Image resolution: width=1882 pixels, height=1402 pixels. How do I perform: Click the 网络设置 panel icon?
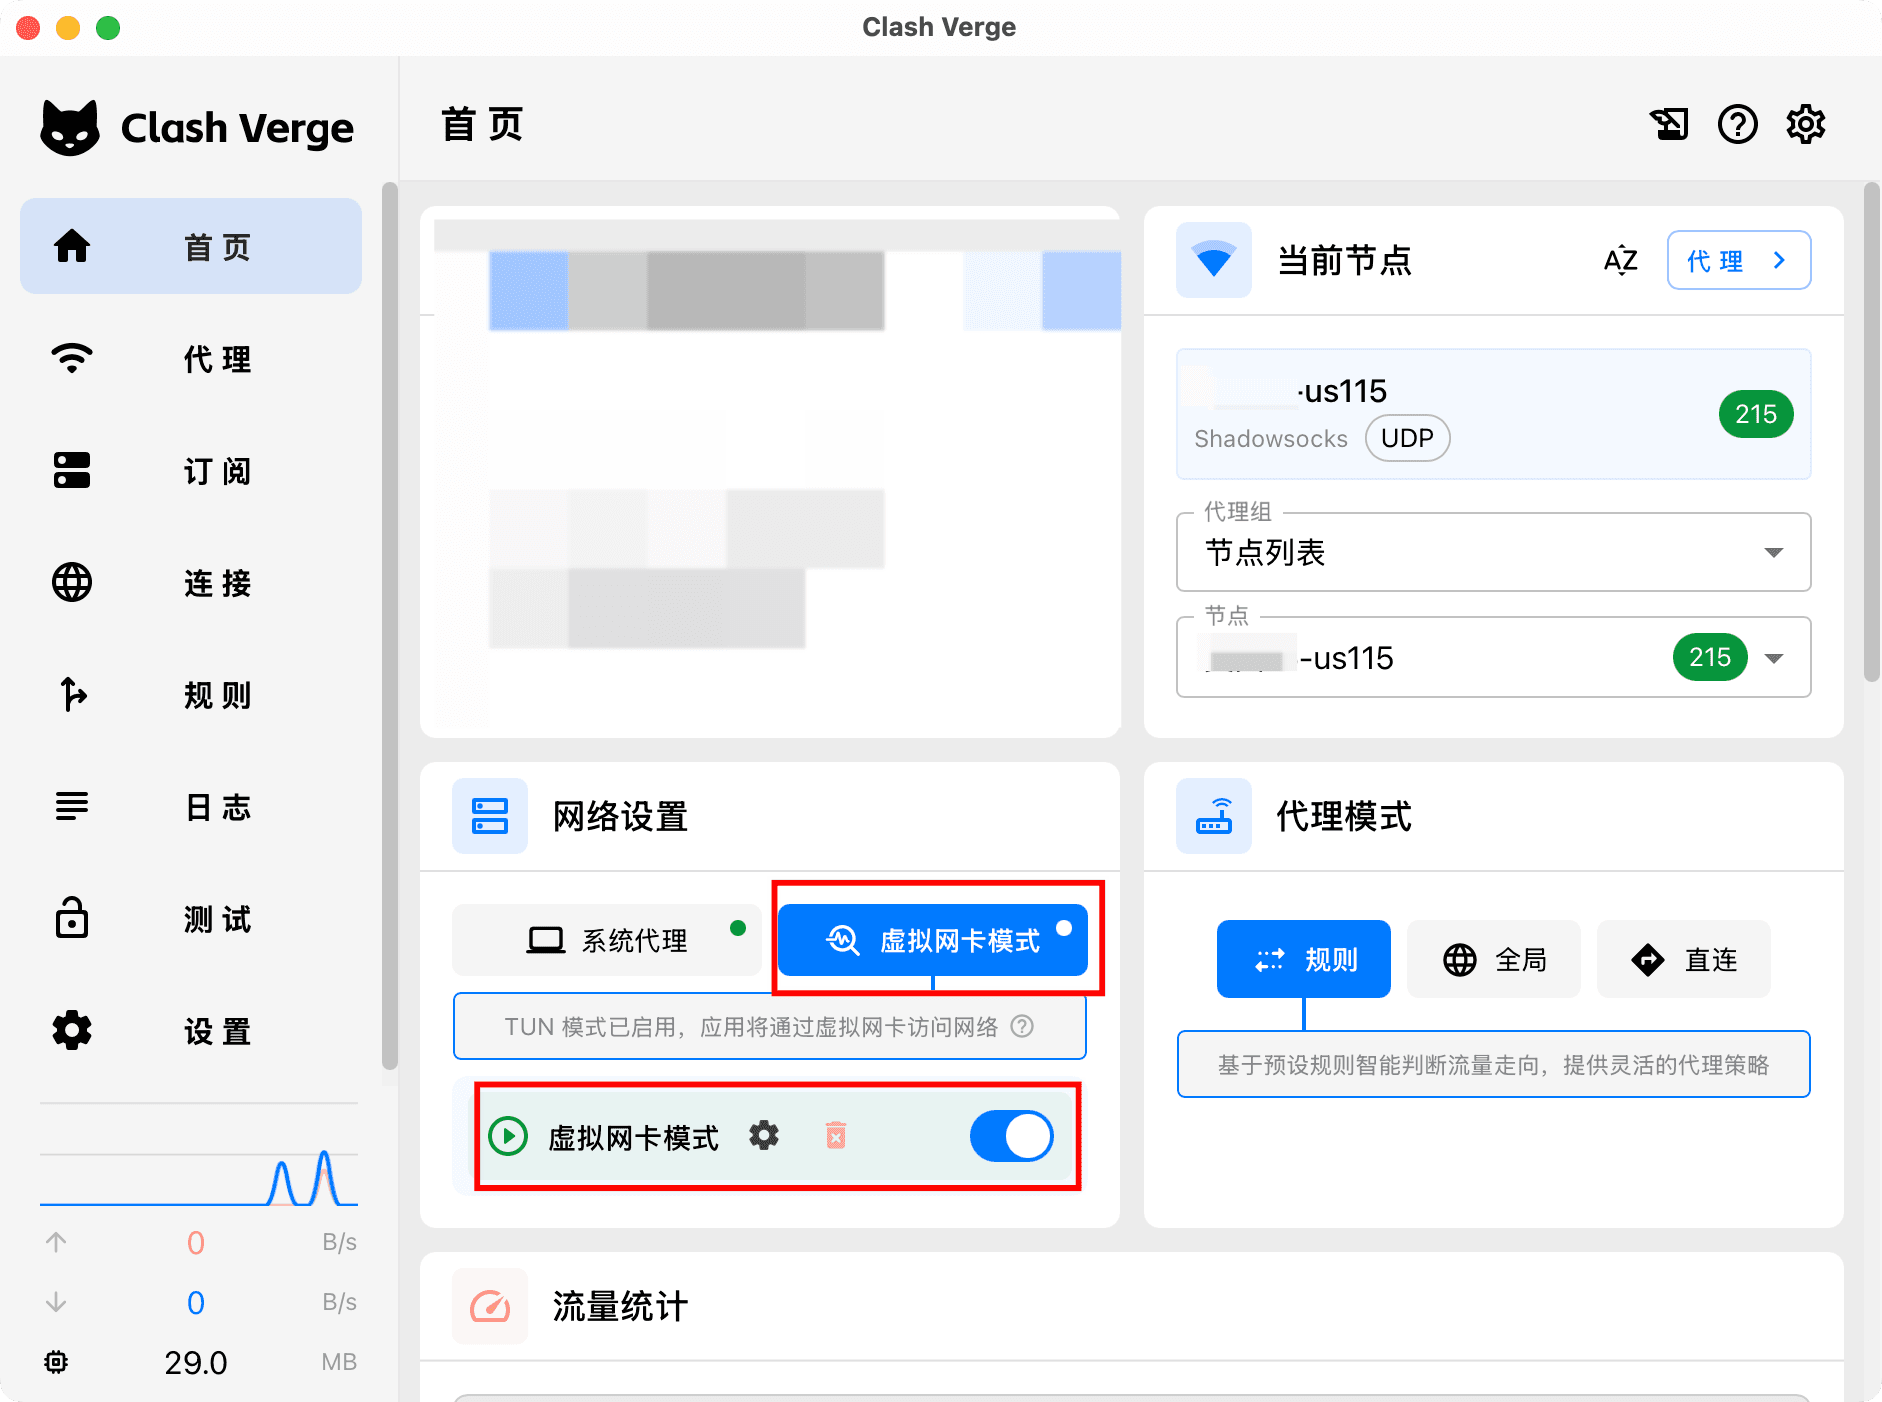point(490,816)
